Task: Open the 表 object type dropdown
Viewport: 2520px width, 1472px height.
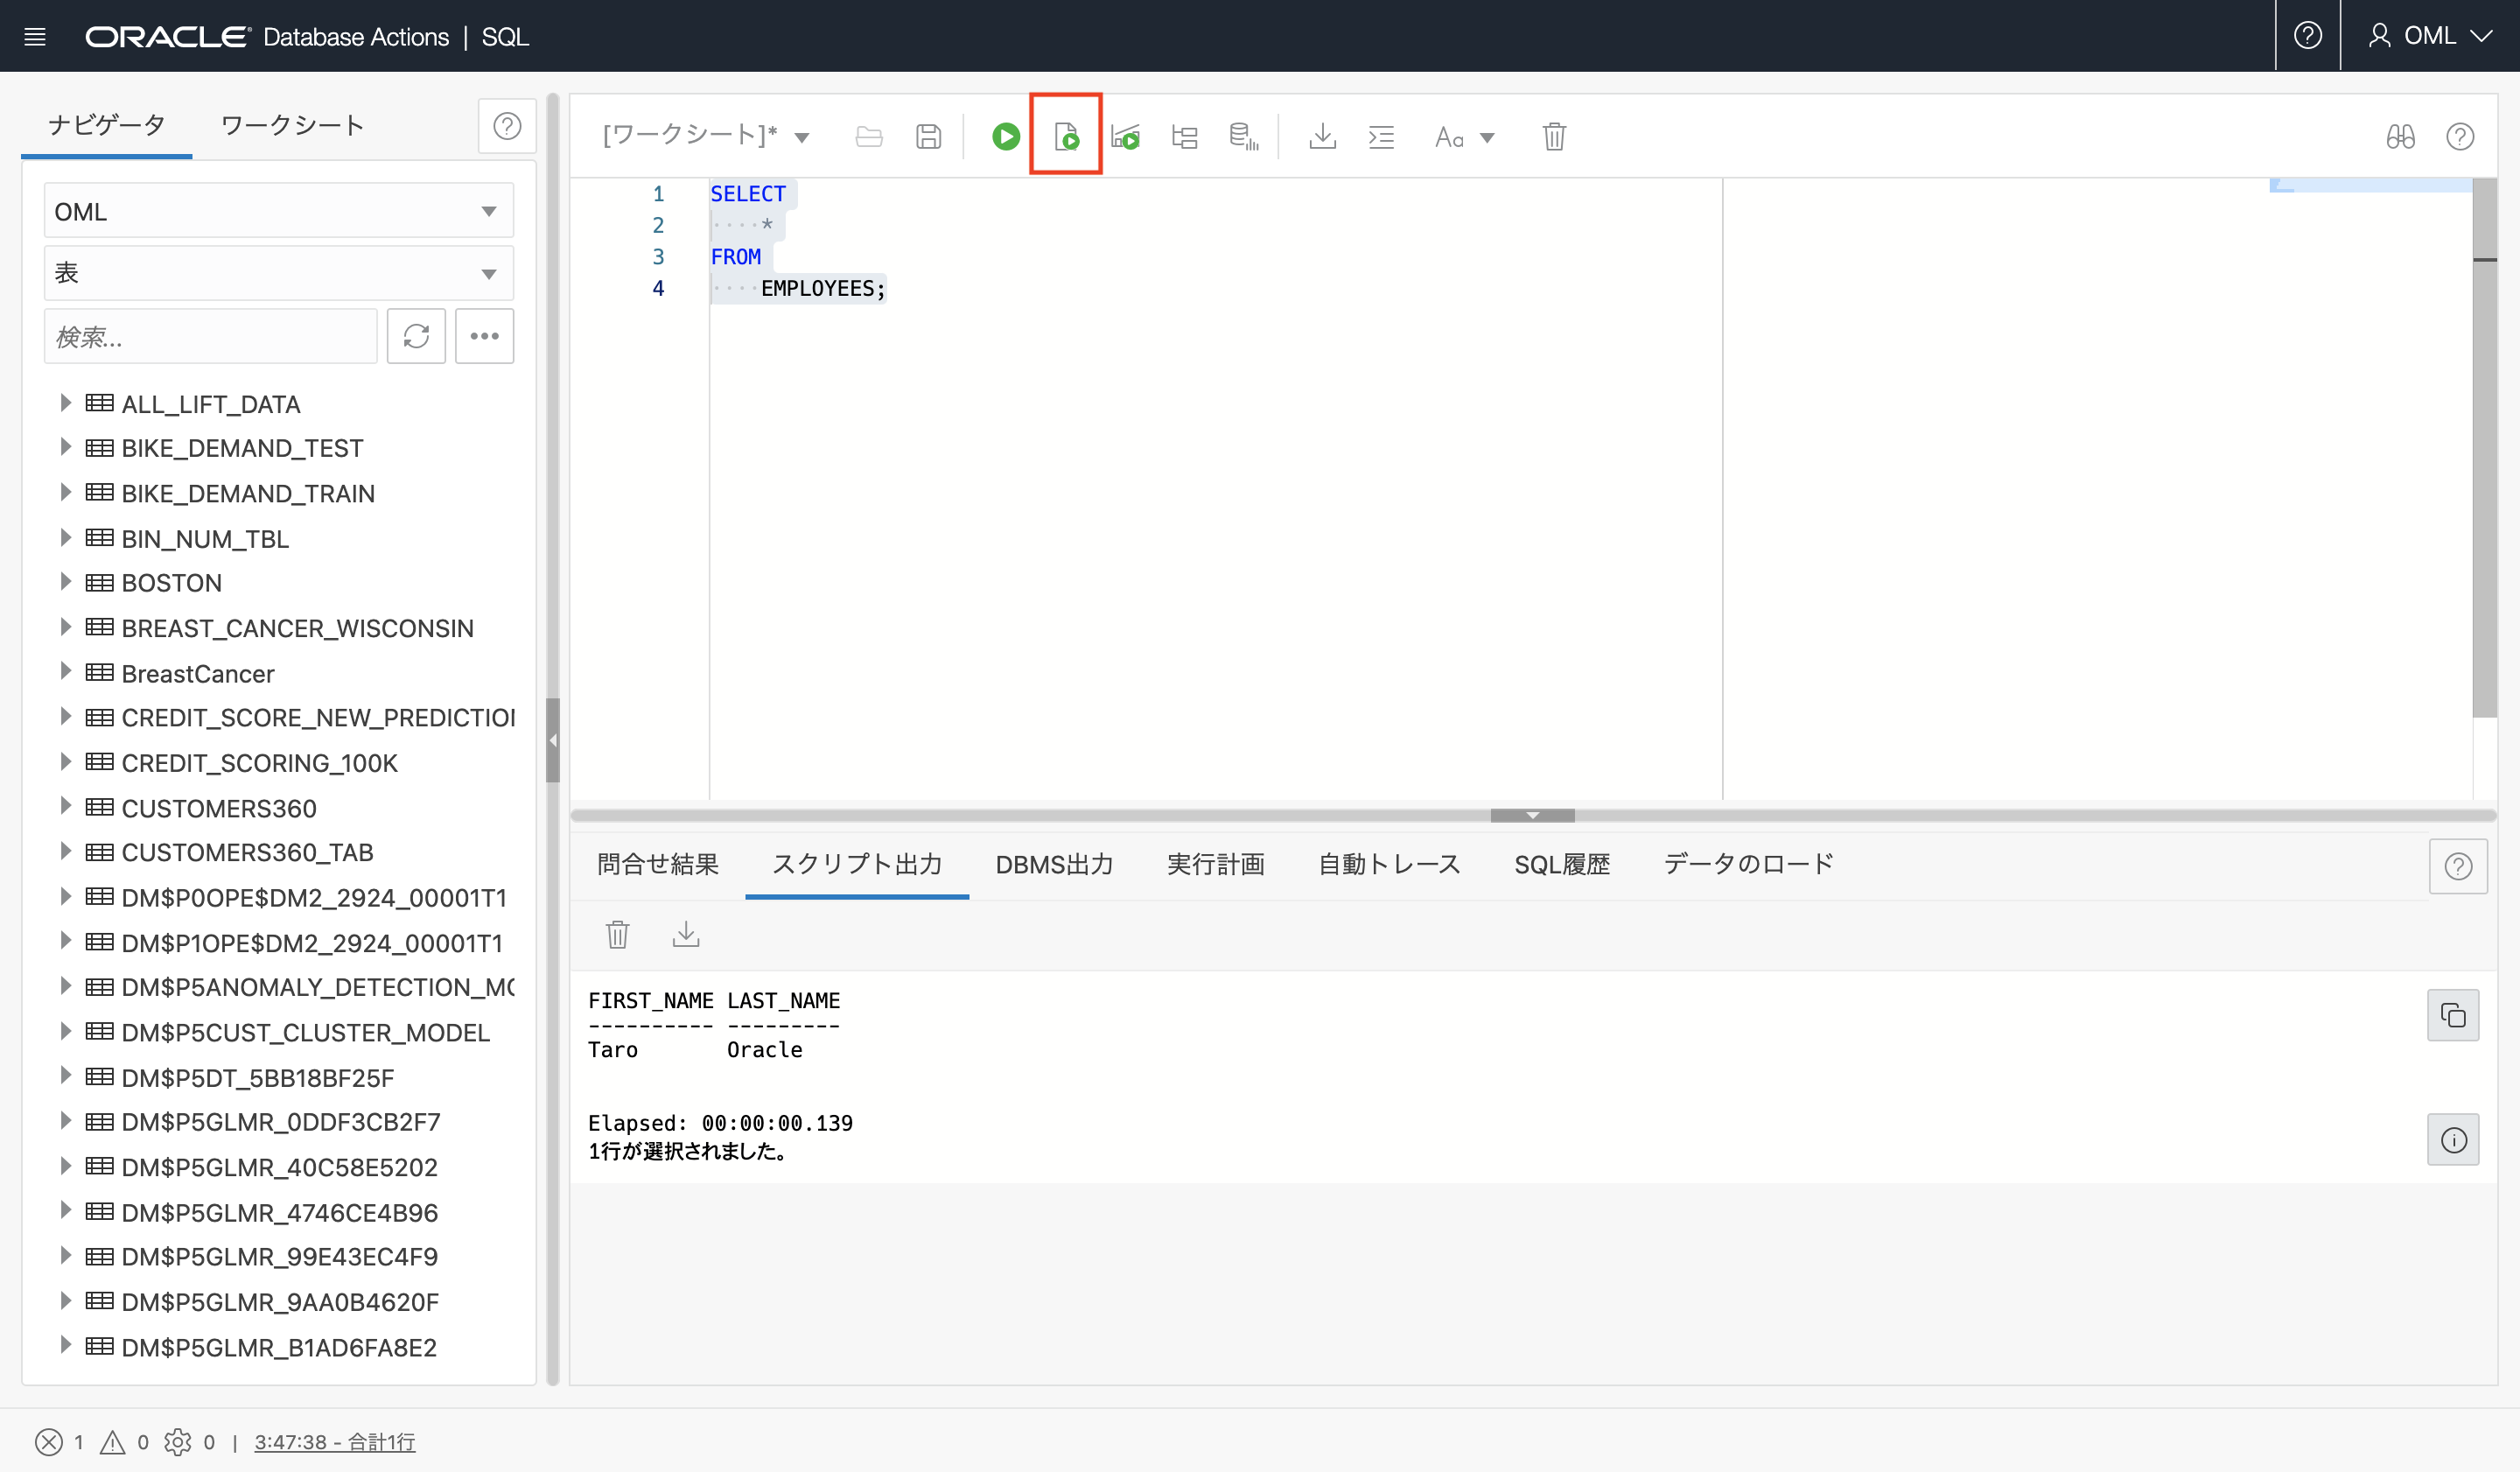Action: (x=278, y=273)
